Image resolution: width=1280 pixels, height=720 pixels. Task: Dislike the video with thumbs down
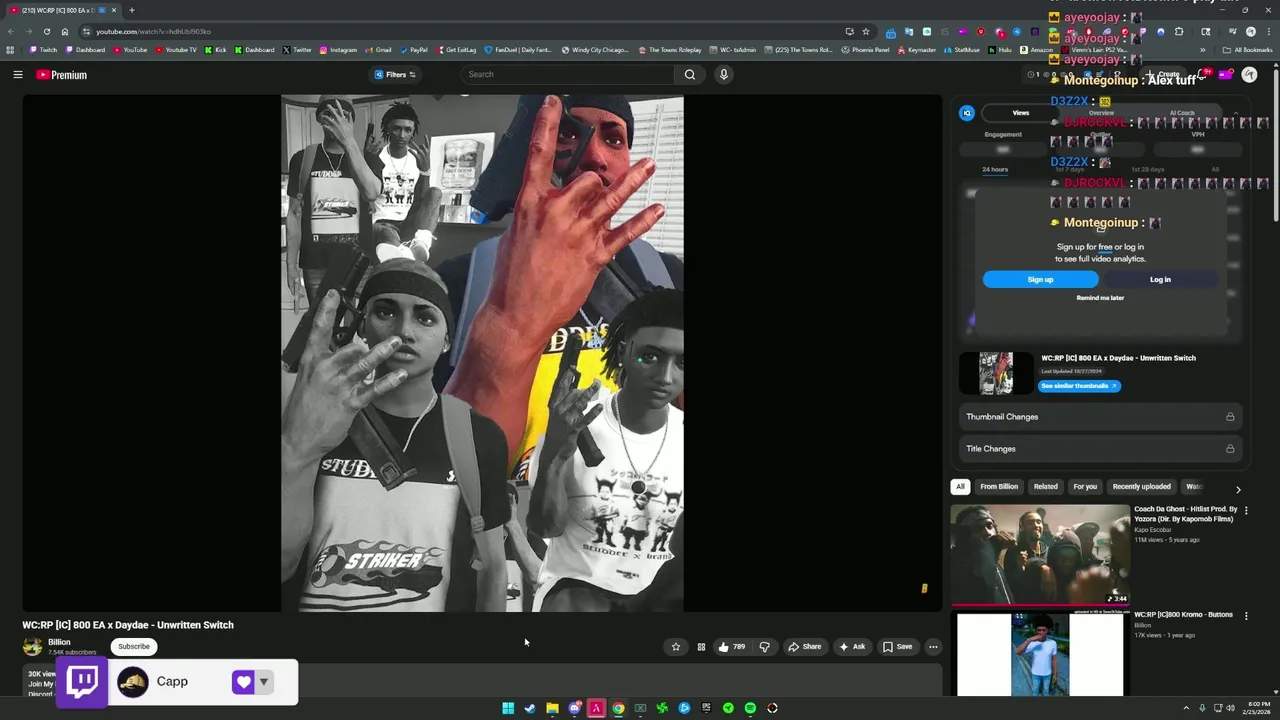[x=765, y=647]
